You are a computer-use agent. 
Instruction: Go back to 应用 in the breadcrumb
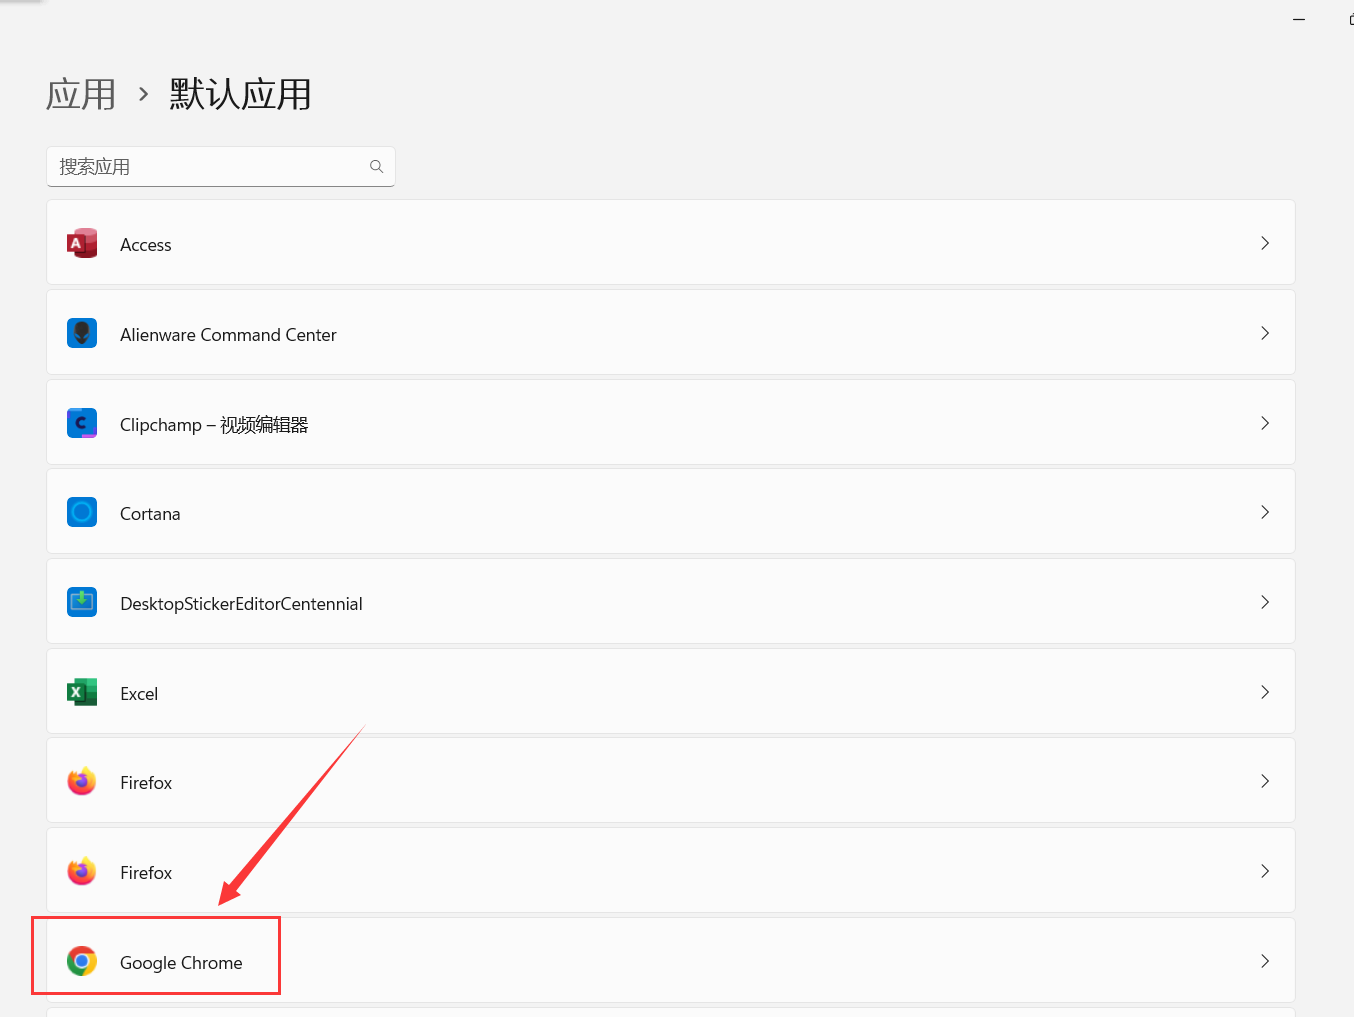click(x=81, y=95)
